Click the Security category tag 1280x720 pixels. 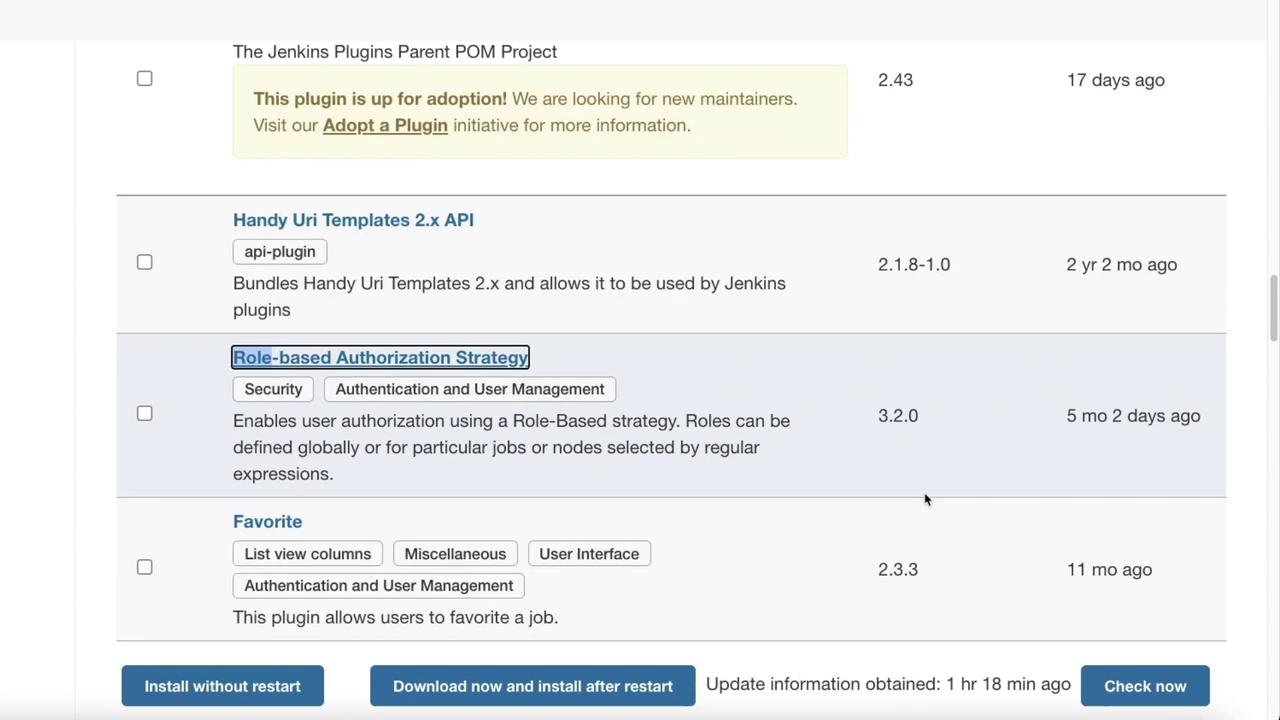(273, 389)
